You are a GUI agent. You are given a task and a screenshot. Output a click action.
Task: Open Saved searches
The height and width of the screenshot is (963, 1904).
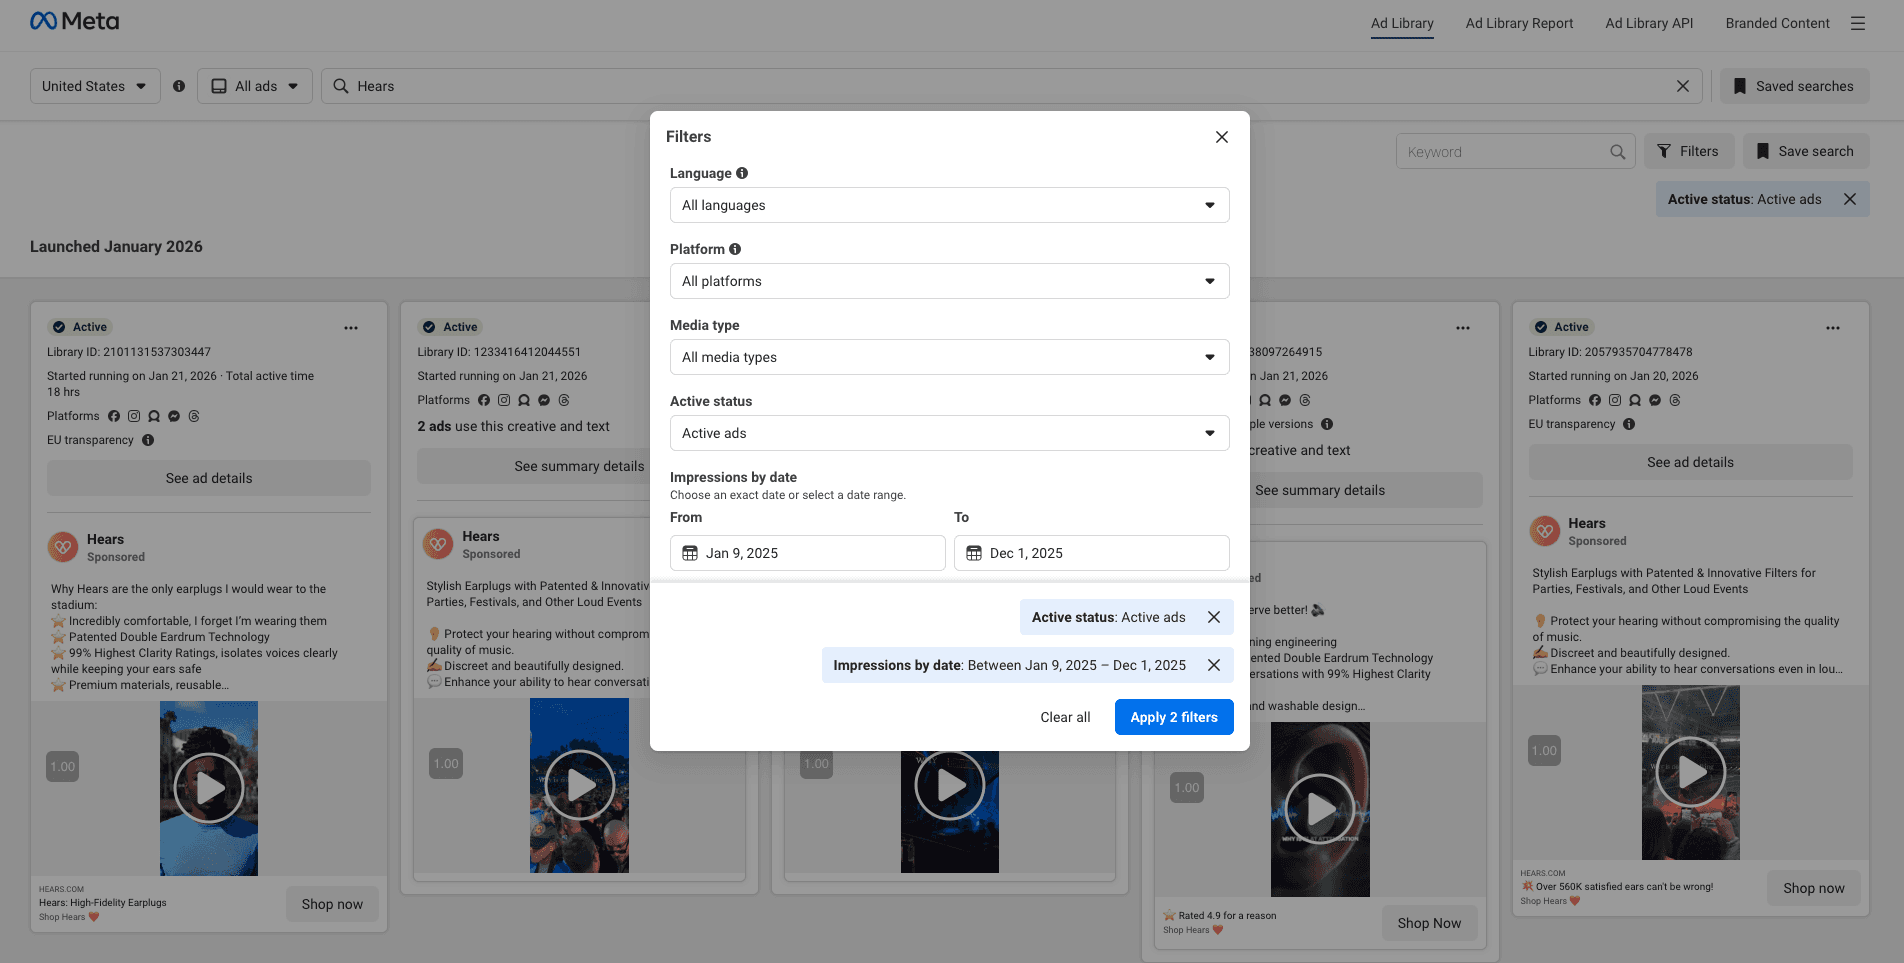pyautogui.click(x=1795, y=86)
